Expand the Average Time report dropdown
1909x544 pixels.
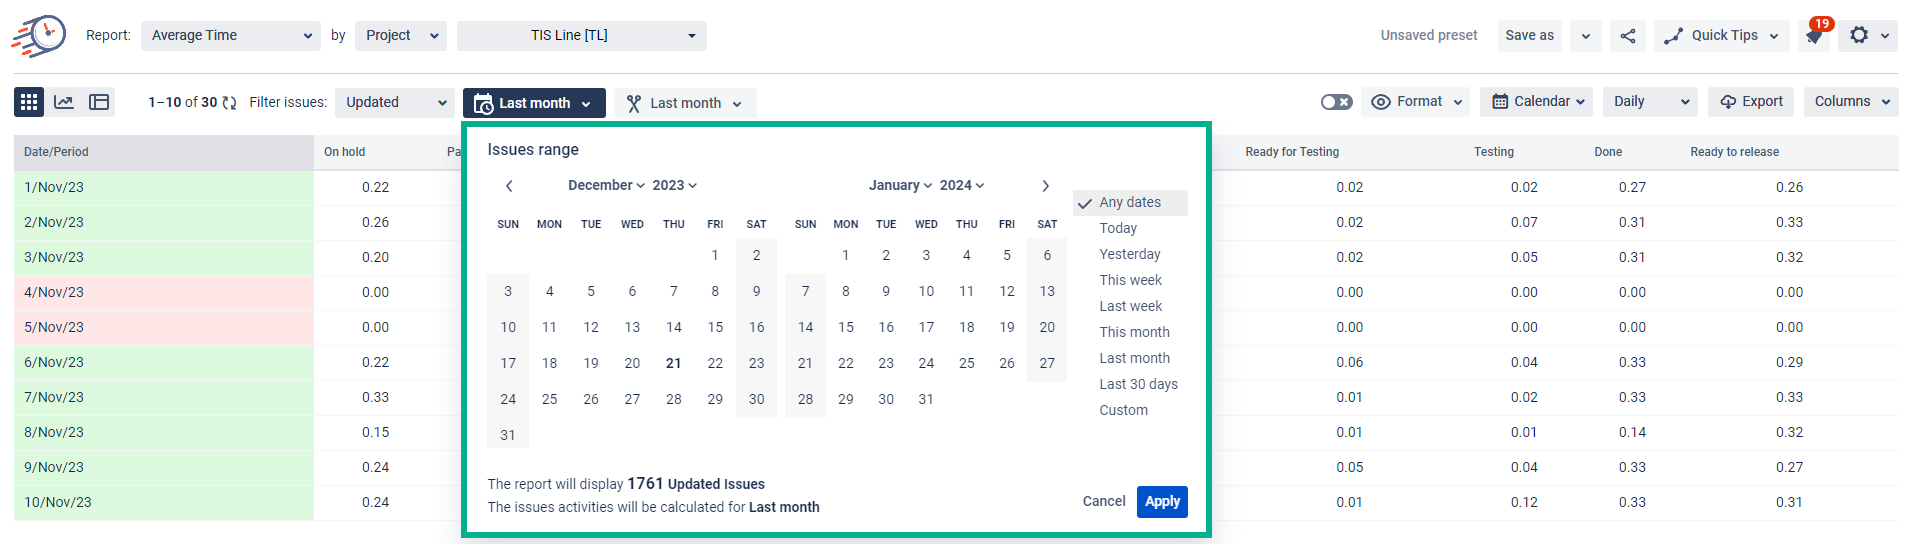(231, 36)
